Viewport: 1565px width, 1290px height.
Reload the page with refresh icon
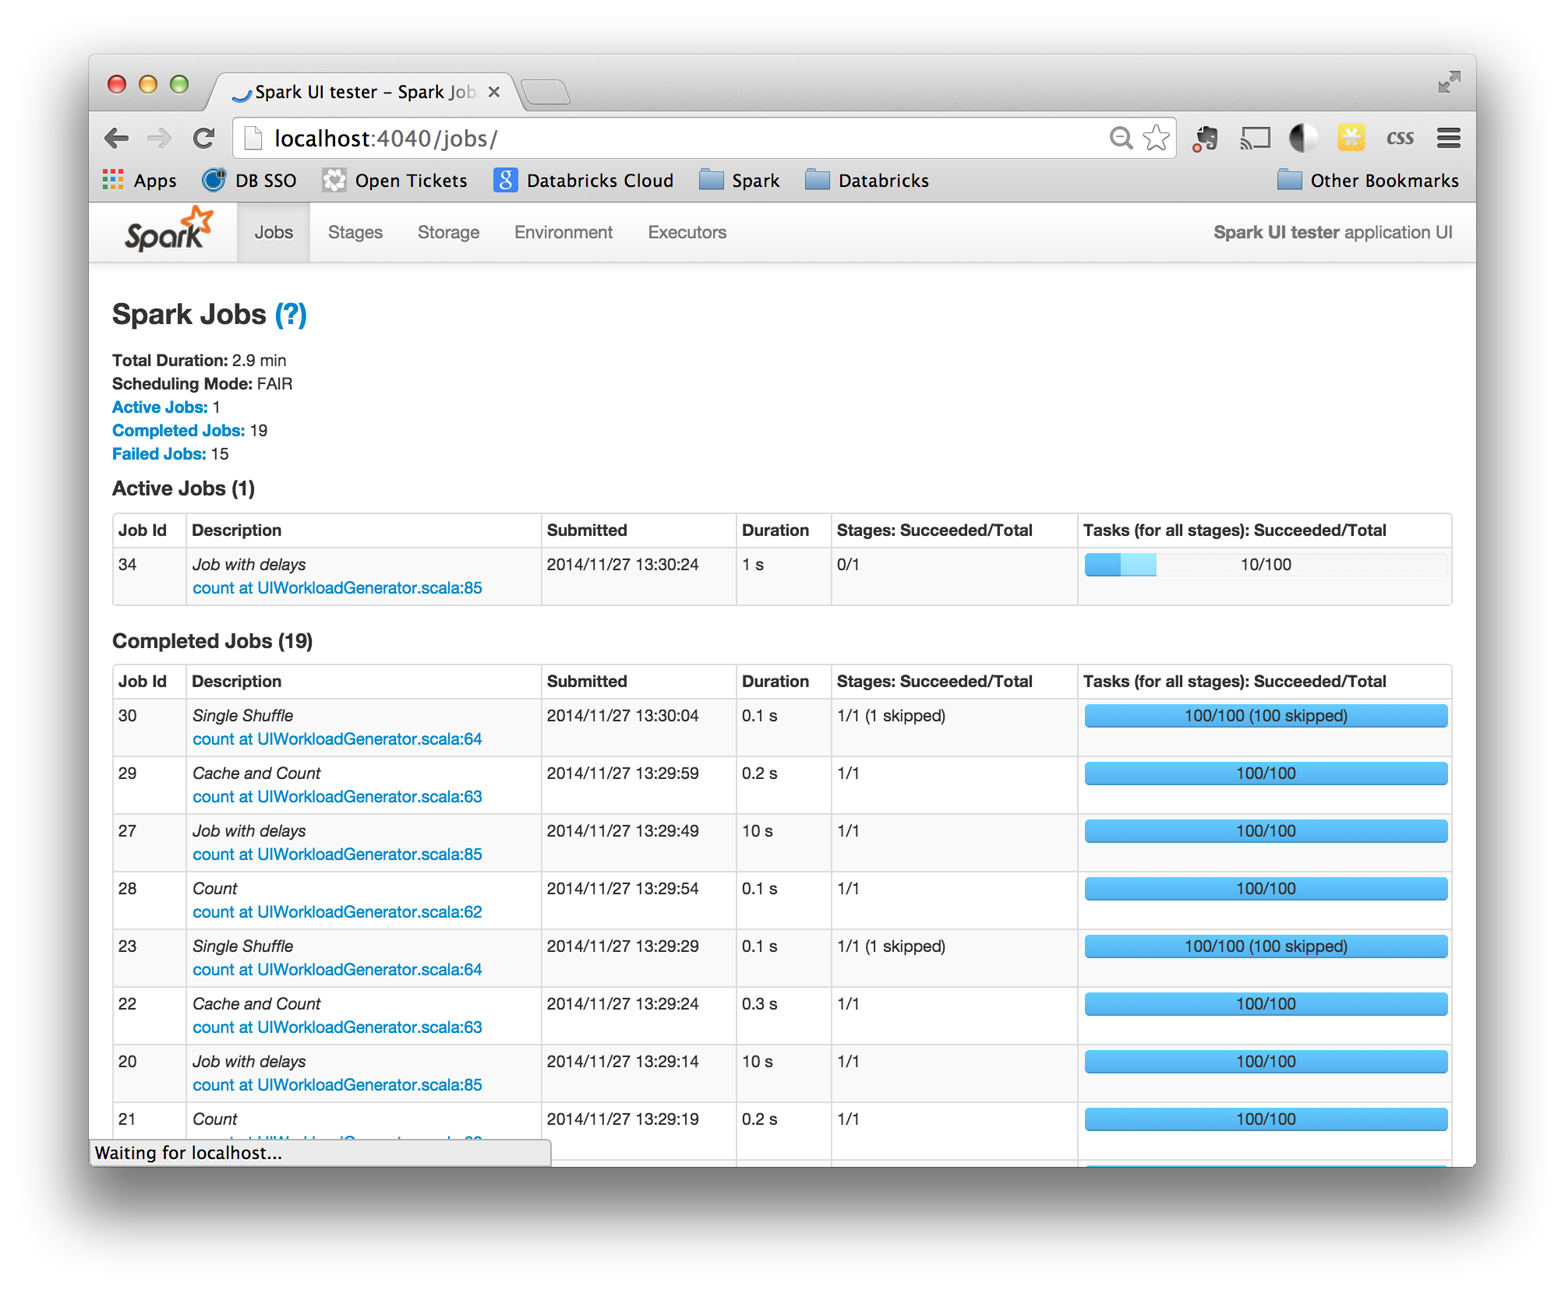(204, 138)
